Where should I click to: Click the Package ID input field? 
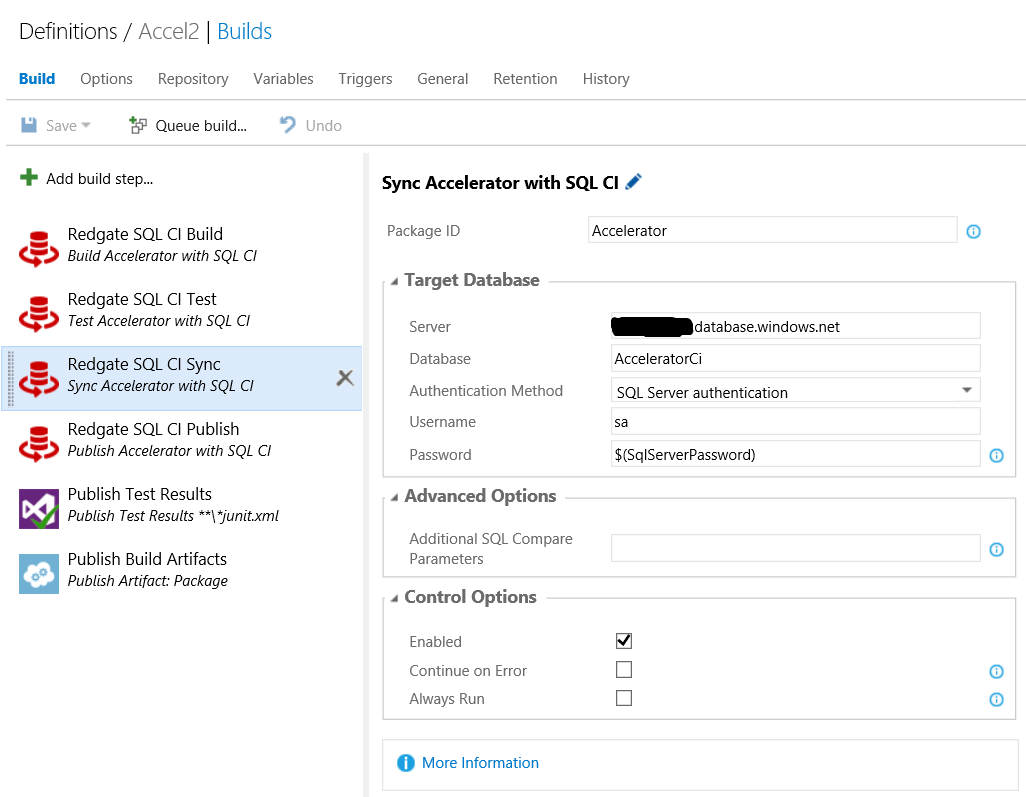pyautogui.click(x=772, y=230)
